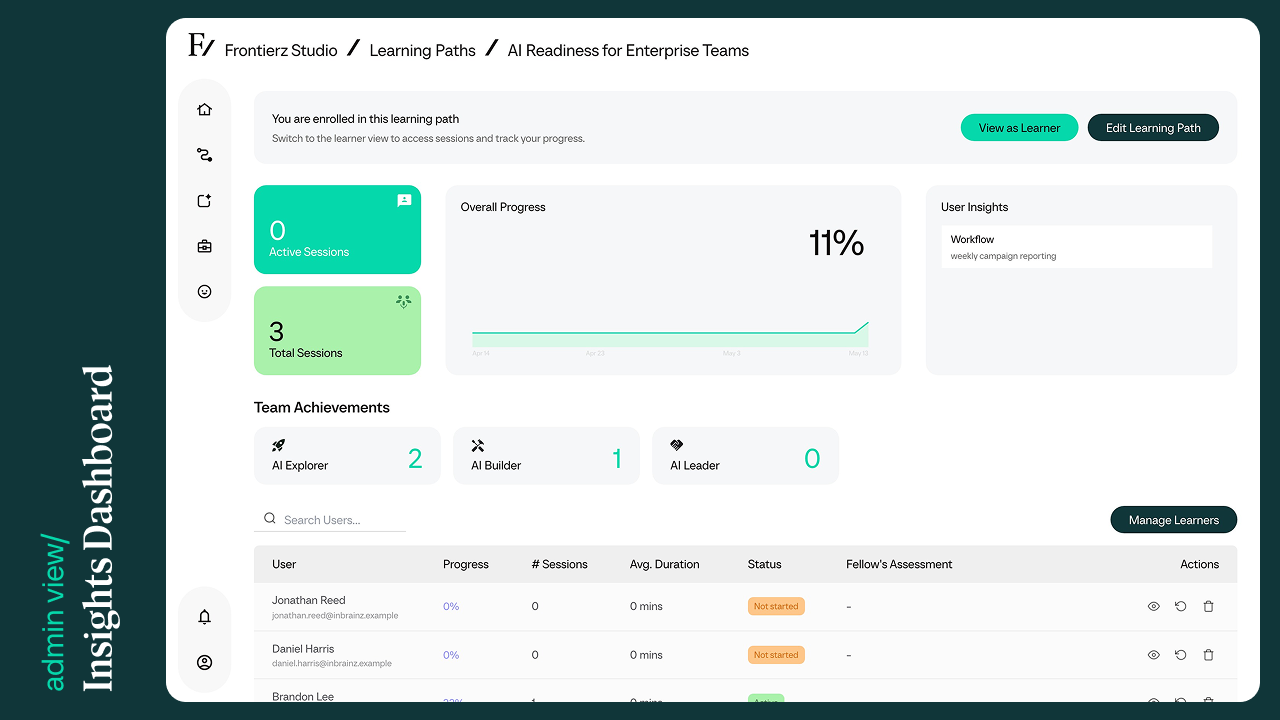This screenshot has width=1280, height=720.
Task: Open the AI Leader achievement card
Action: (745, 456)
